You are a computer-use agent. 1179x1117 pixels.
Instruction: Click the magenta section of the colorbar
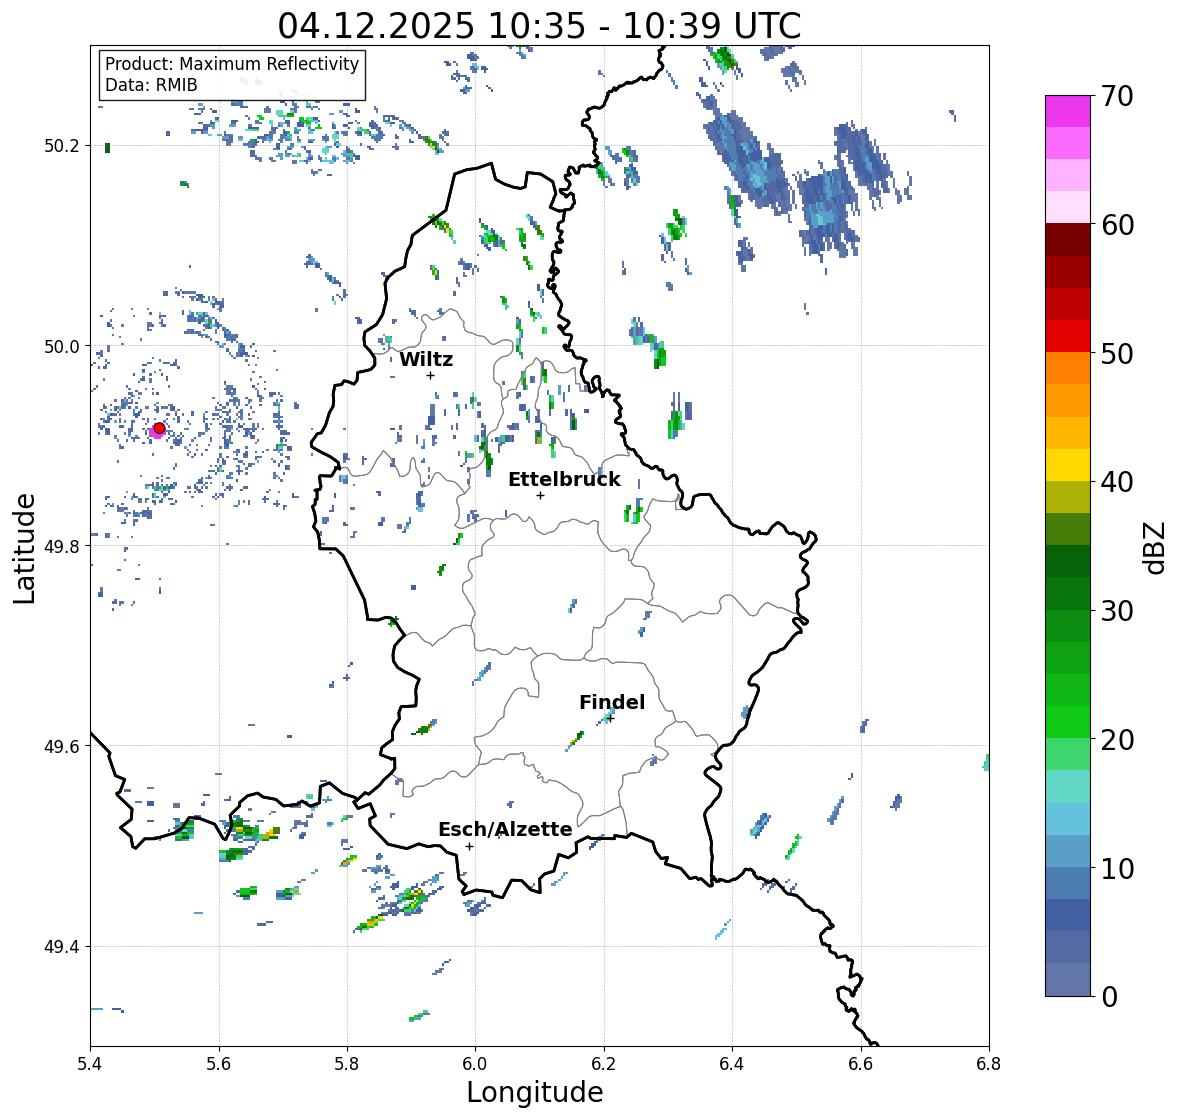click(1068, 110)
